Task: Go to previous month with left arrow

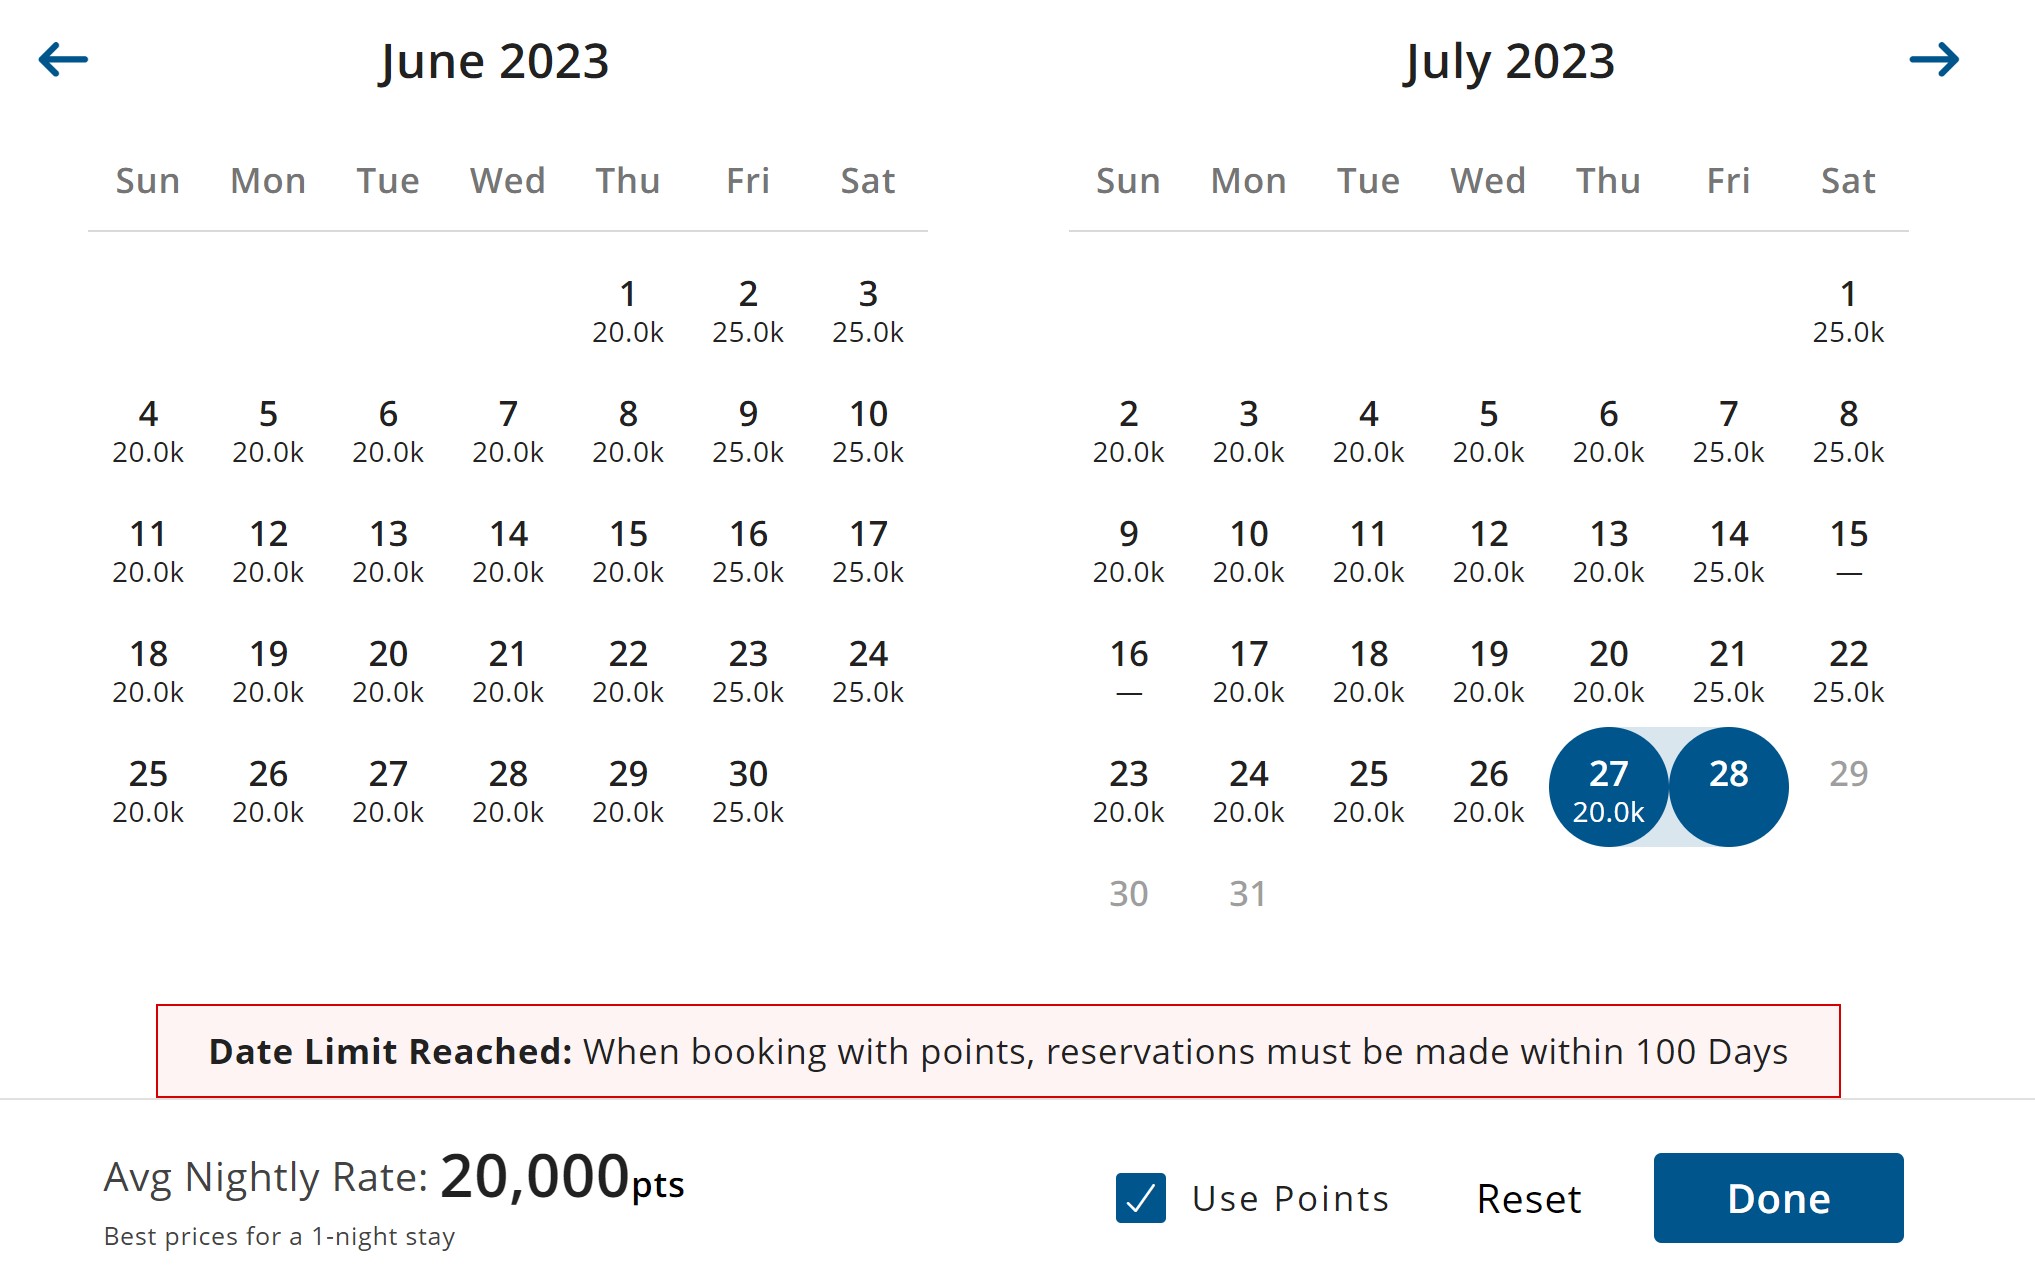Action: coord(63,60)
